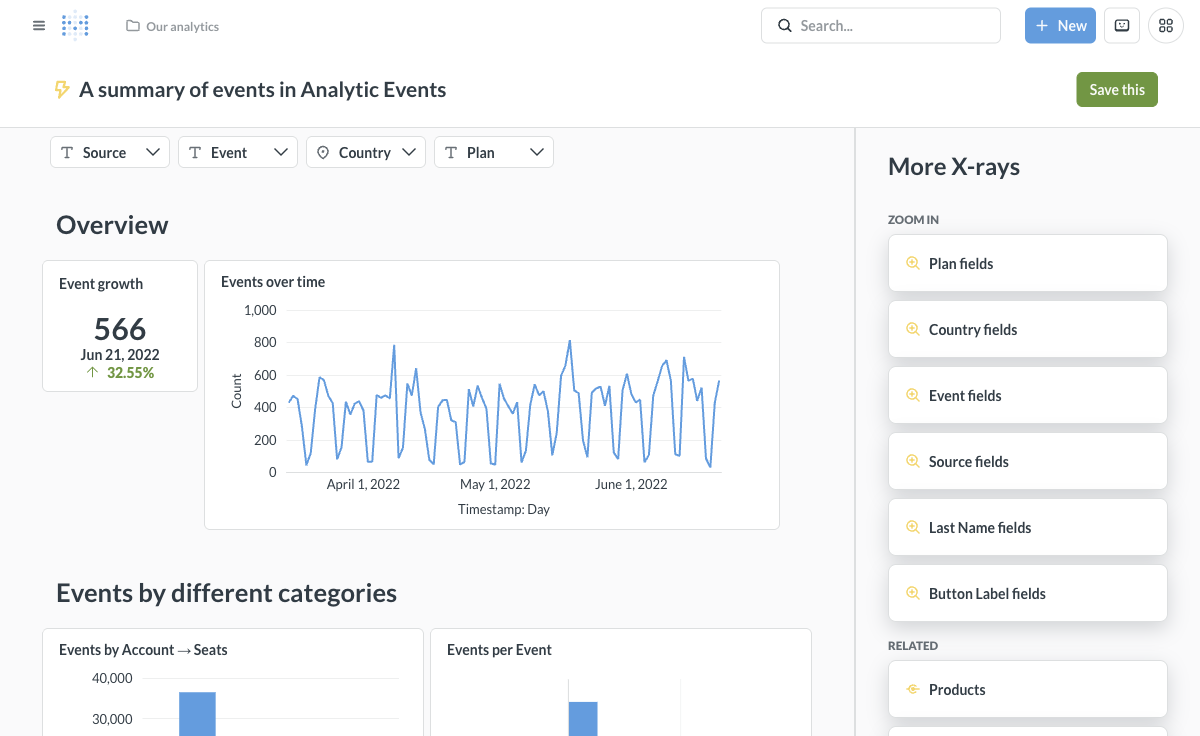
Task: Click the Events over time chart title
Action: [273, 282]
